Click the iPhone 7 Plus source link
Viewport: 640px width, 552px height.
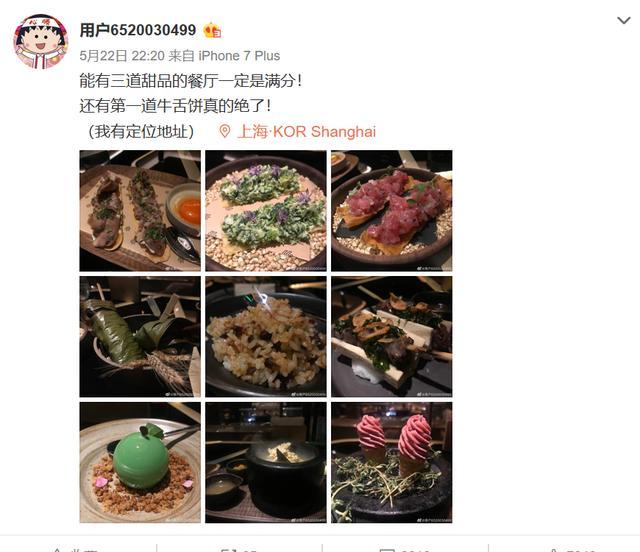point(239,56)
